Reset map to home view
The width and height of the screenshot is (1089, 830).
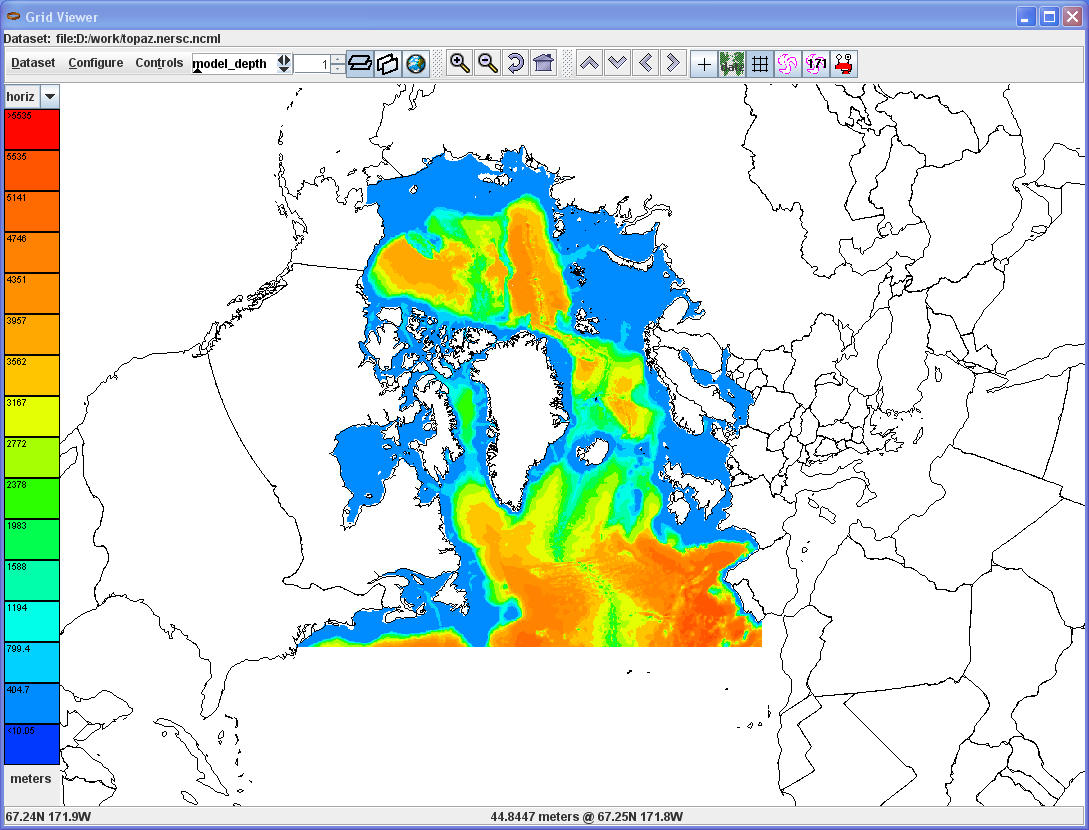(543, 63)
